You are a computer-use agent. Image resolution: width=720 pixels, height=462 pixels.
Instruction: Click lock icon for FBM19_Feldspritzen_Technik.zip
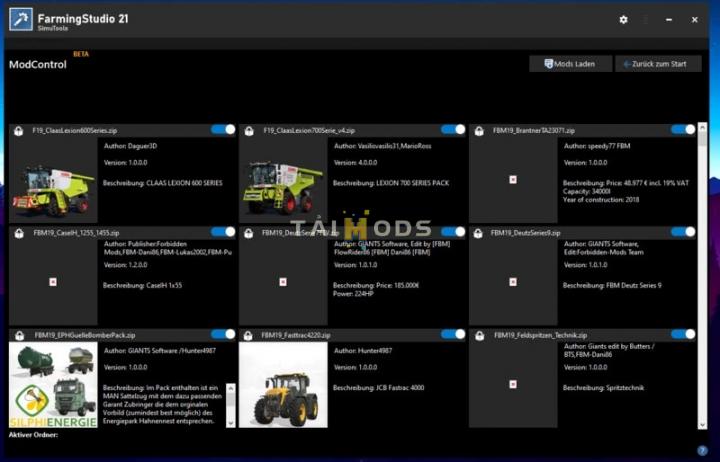(479, 336)
